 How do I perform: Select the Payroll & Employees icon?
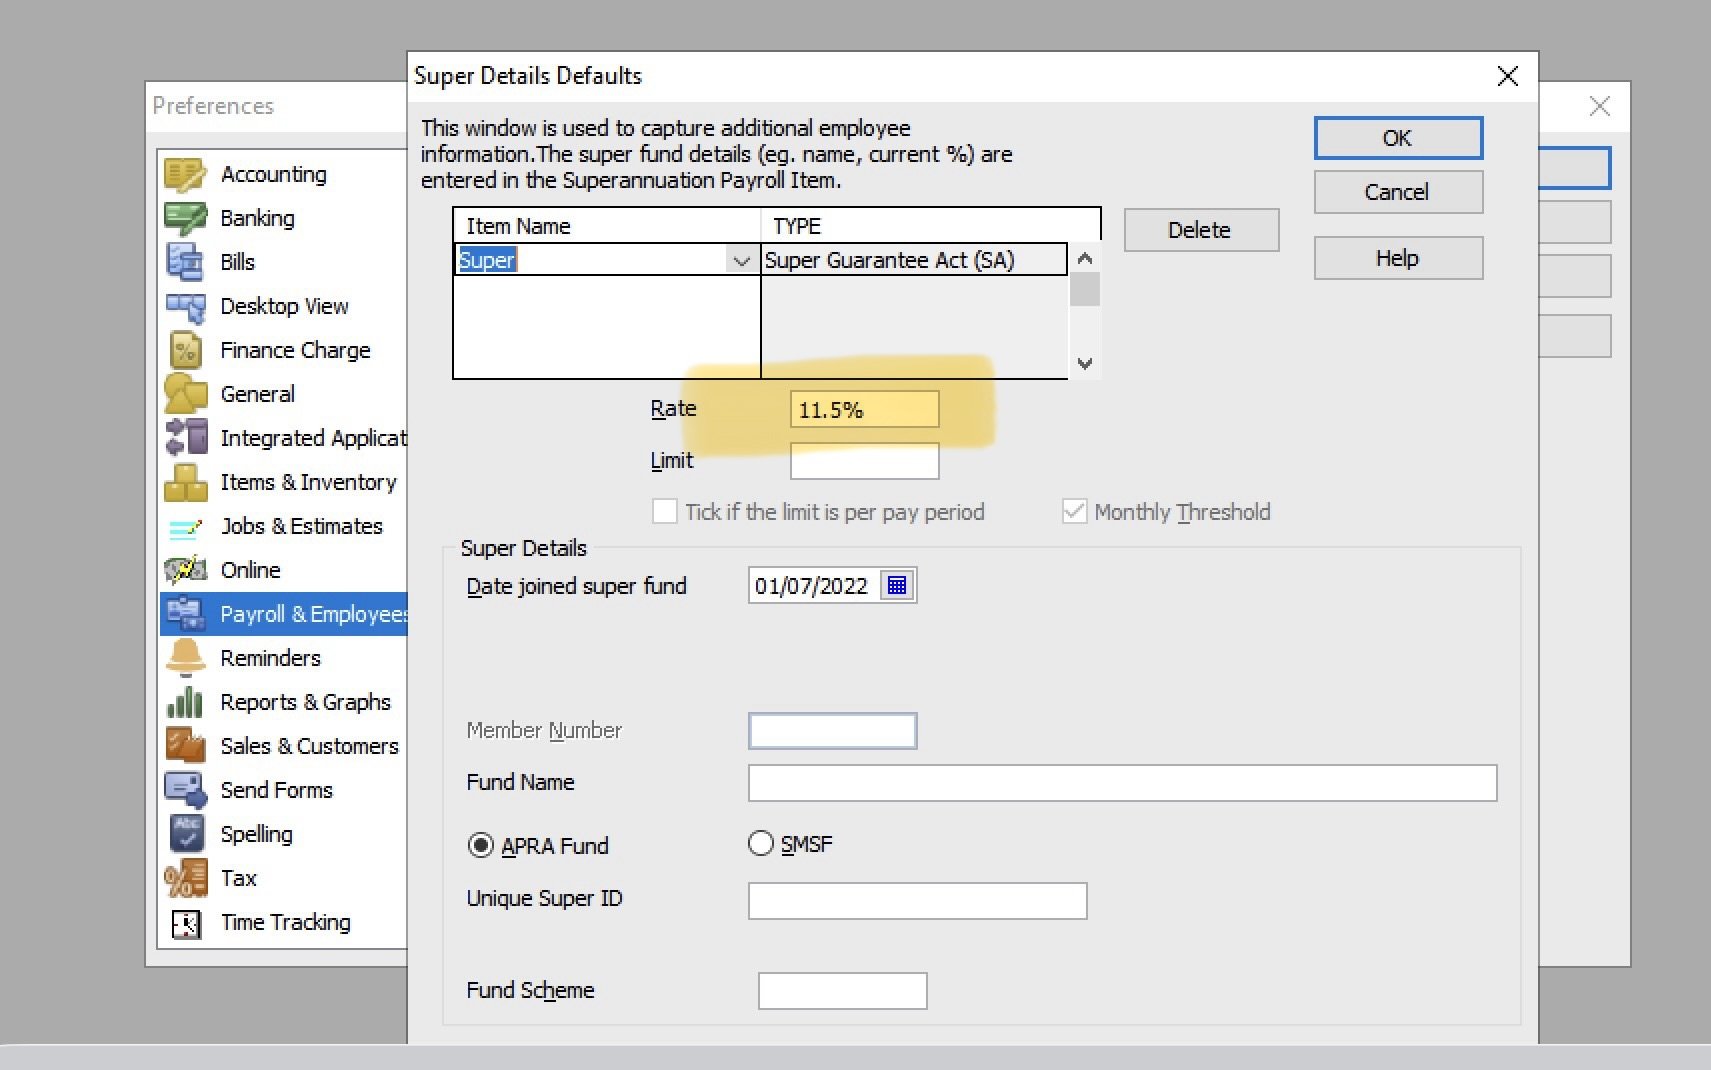pos(185,614)
